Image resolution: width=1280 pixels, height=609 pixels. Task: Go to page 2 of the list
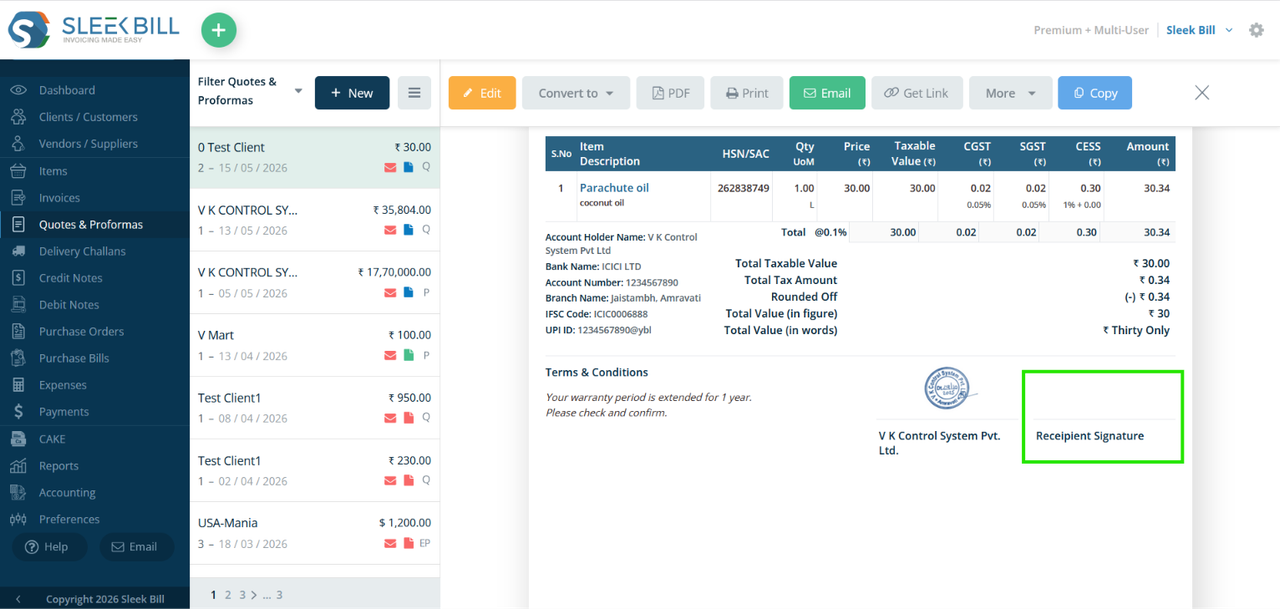tap(228, 595)
